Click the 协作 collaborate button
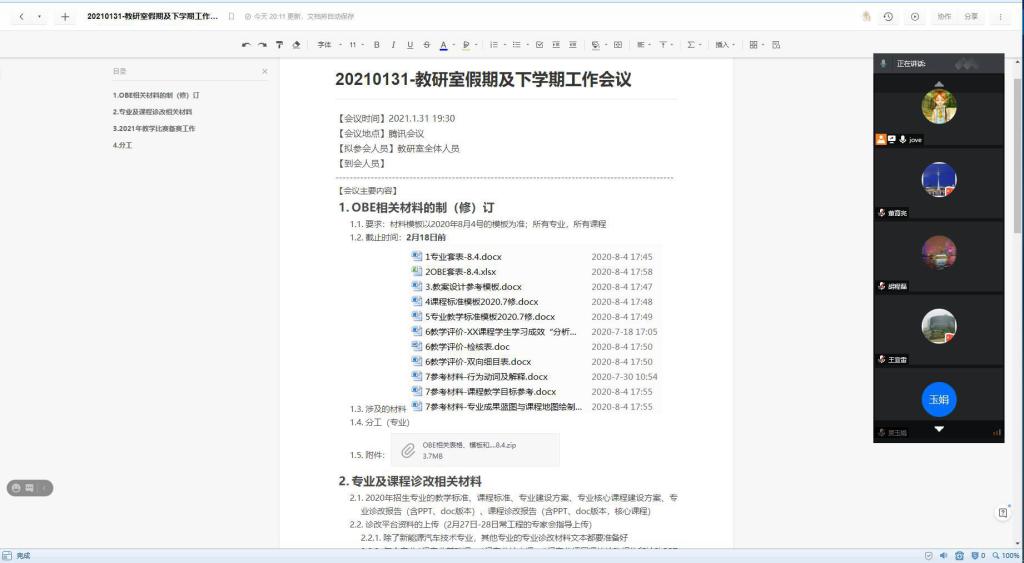This screenshot has width=1024, height=563. click(x=943, y=17)
